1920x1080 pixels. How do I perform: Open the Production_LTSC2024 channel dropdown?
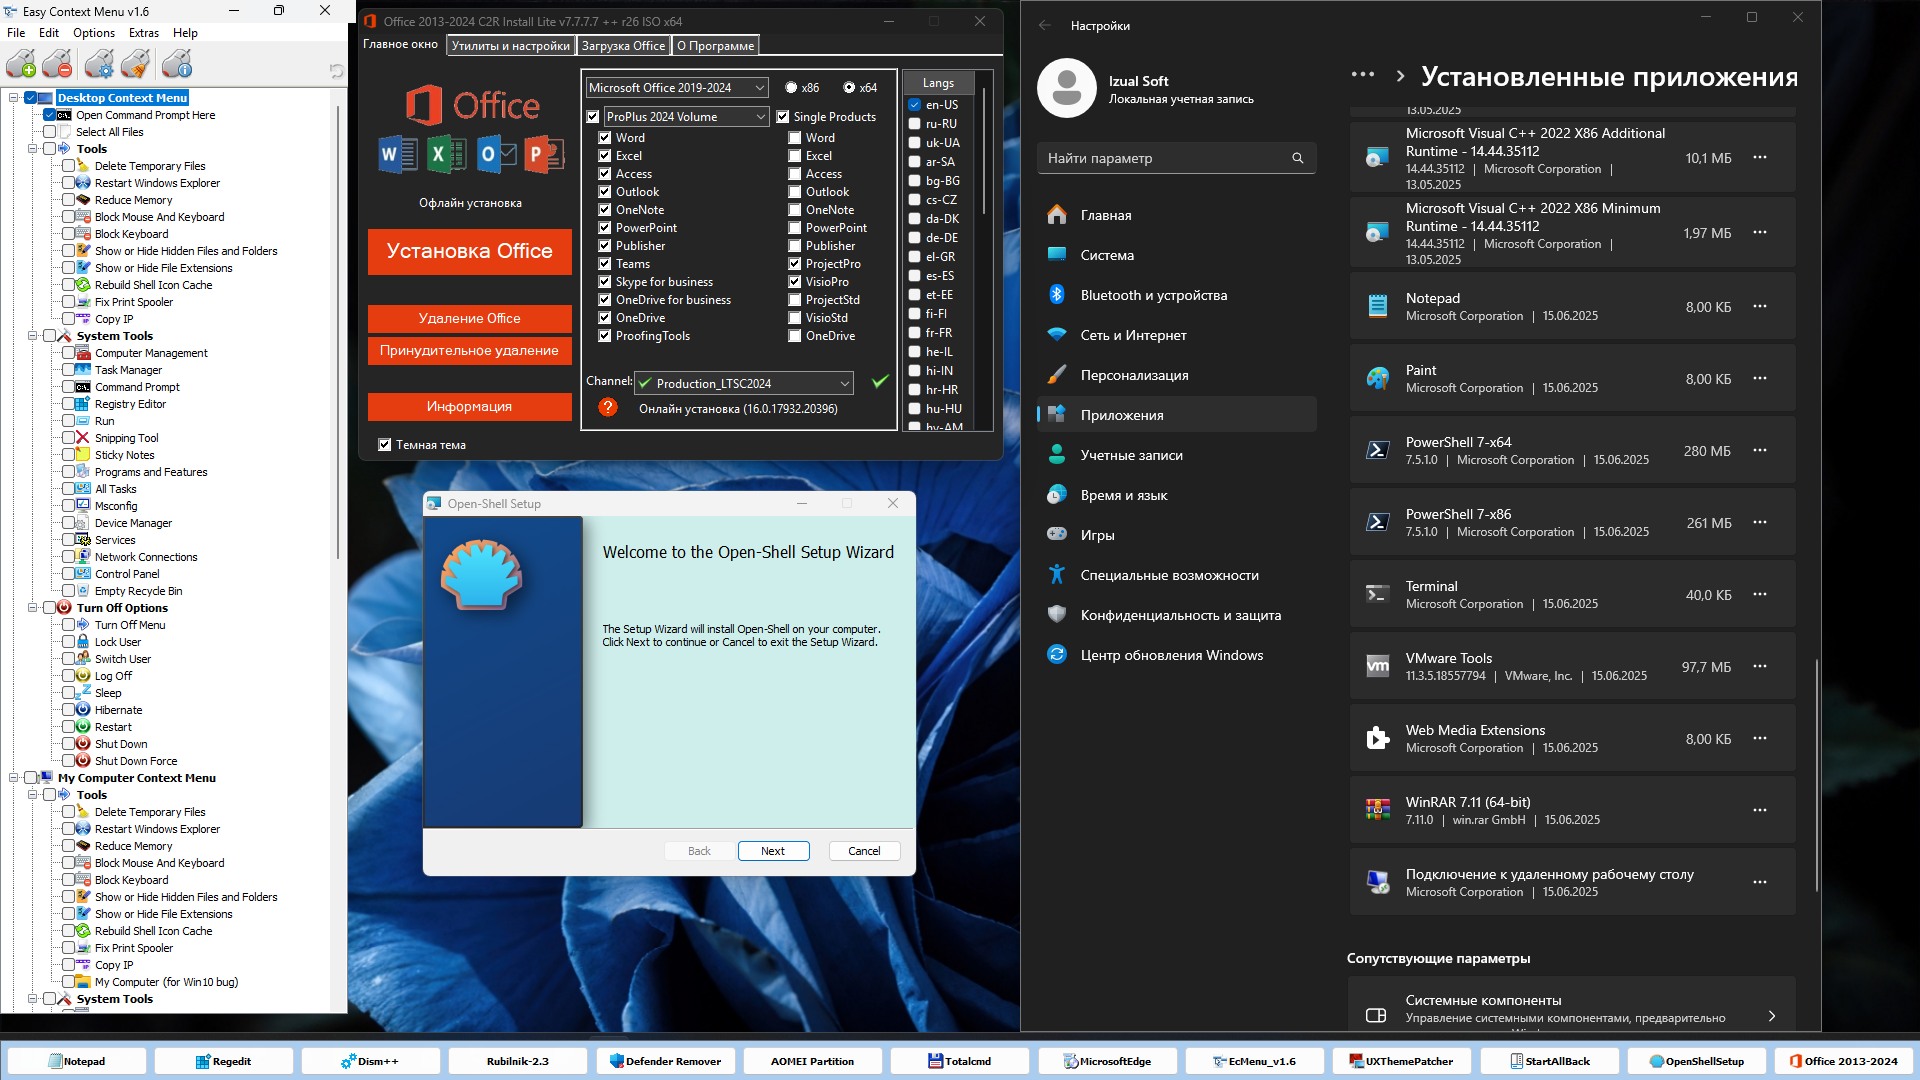(745, 383)
